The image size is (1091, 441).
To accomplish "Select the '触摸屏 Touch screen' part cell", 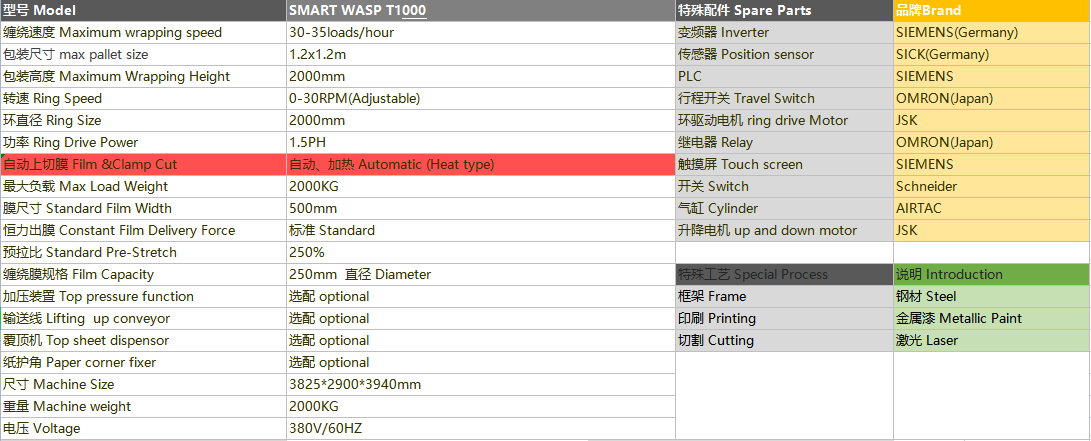I will [783, 165].
